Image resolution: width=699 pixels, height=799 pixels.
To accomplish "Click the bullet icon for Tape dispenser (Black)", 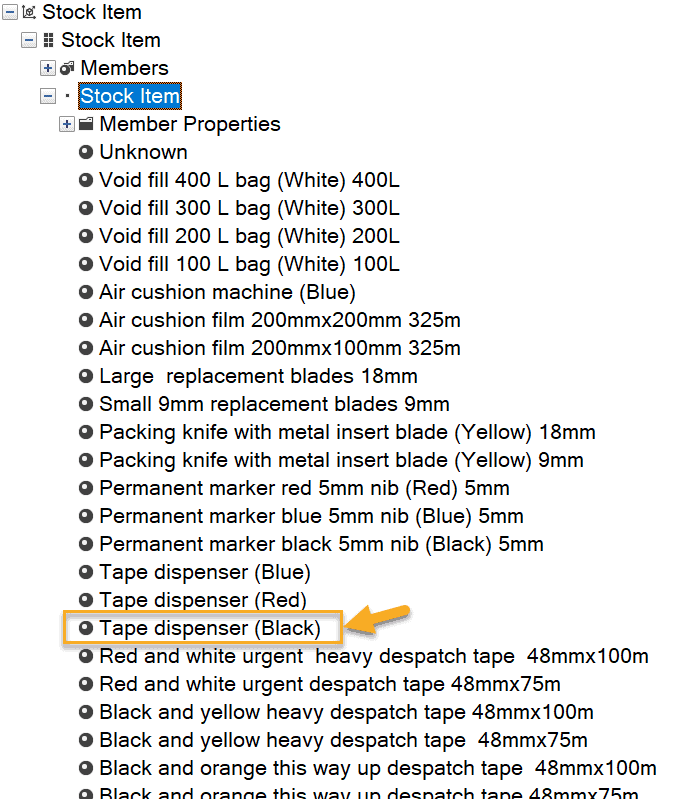I will [x=86, y=629].
